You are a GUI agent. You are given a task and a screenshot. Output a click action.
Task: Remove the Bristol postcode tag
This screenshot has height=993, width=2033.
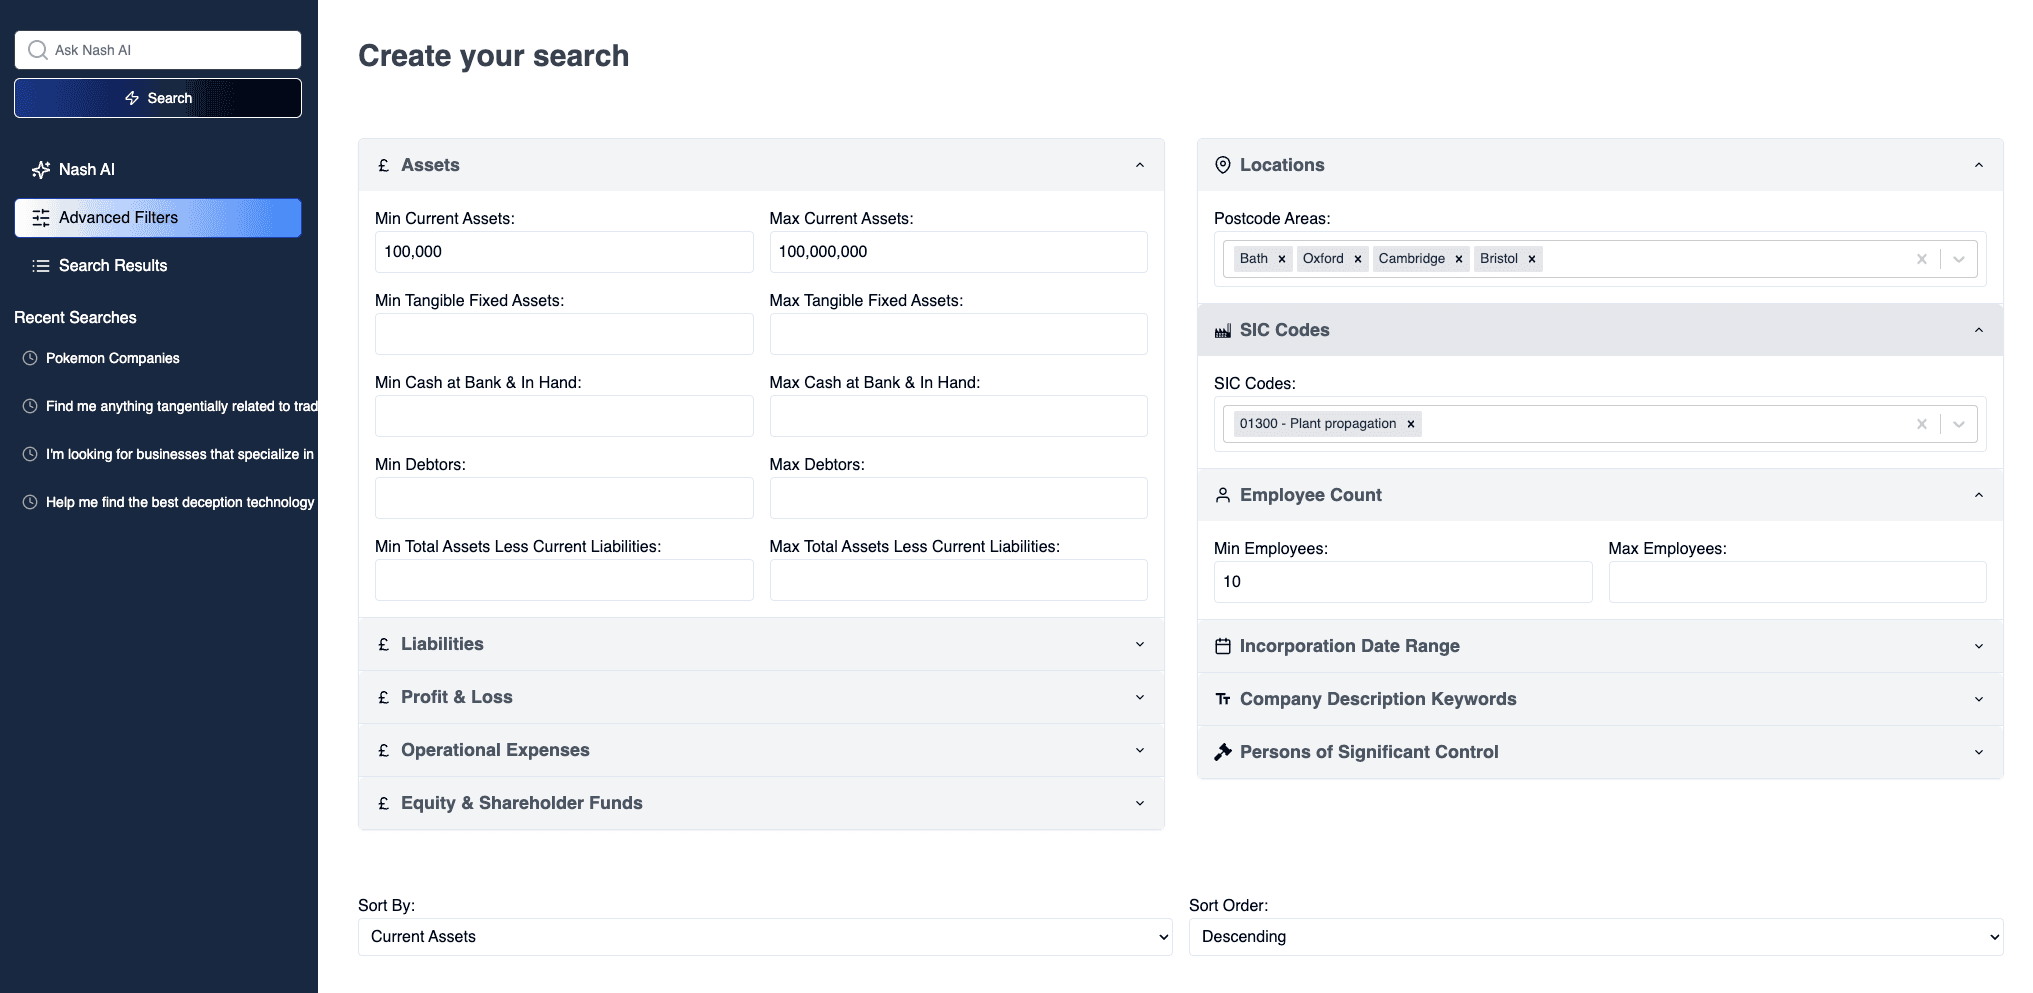click(1531, 259)
